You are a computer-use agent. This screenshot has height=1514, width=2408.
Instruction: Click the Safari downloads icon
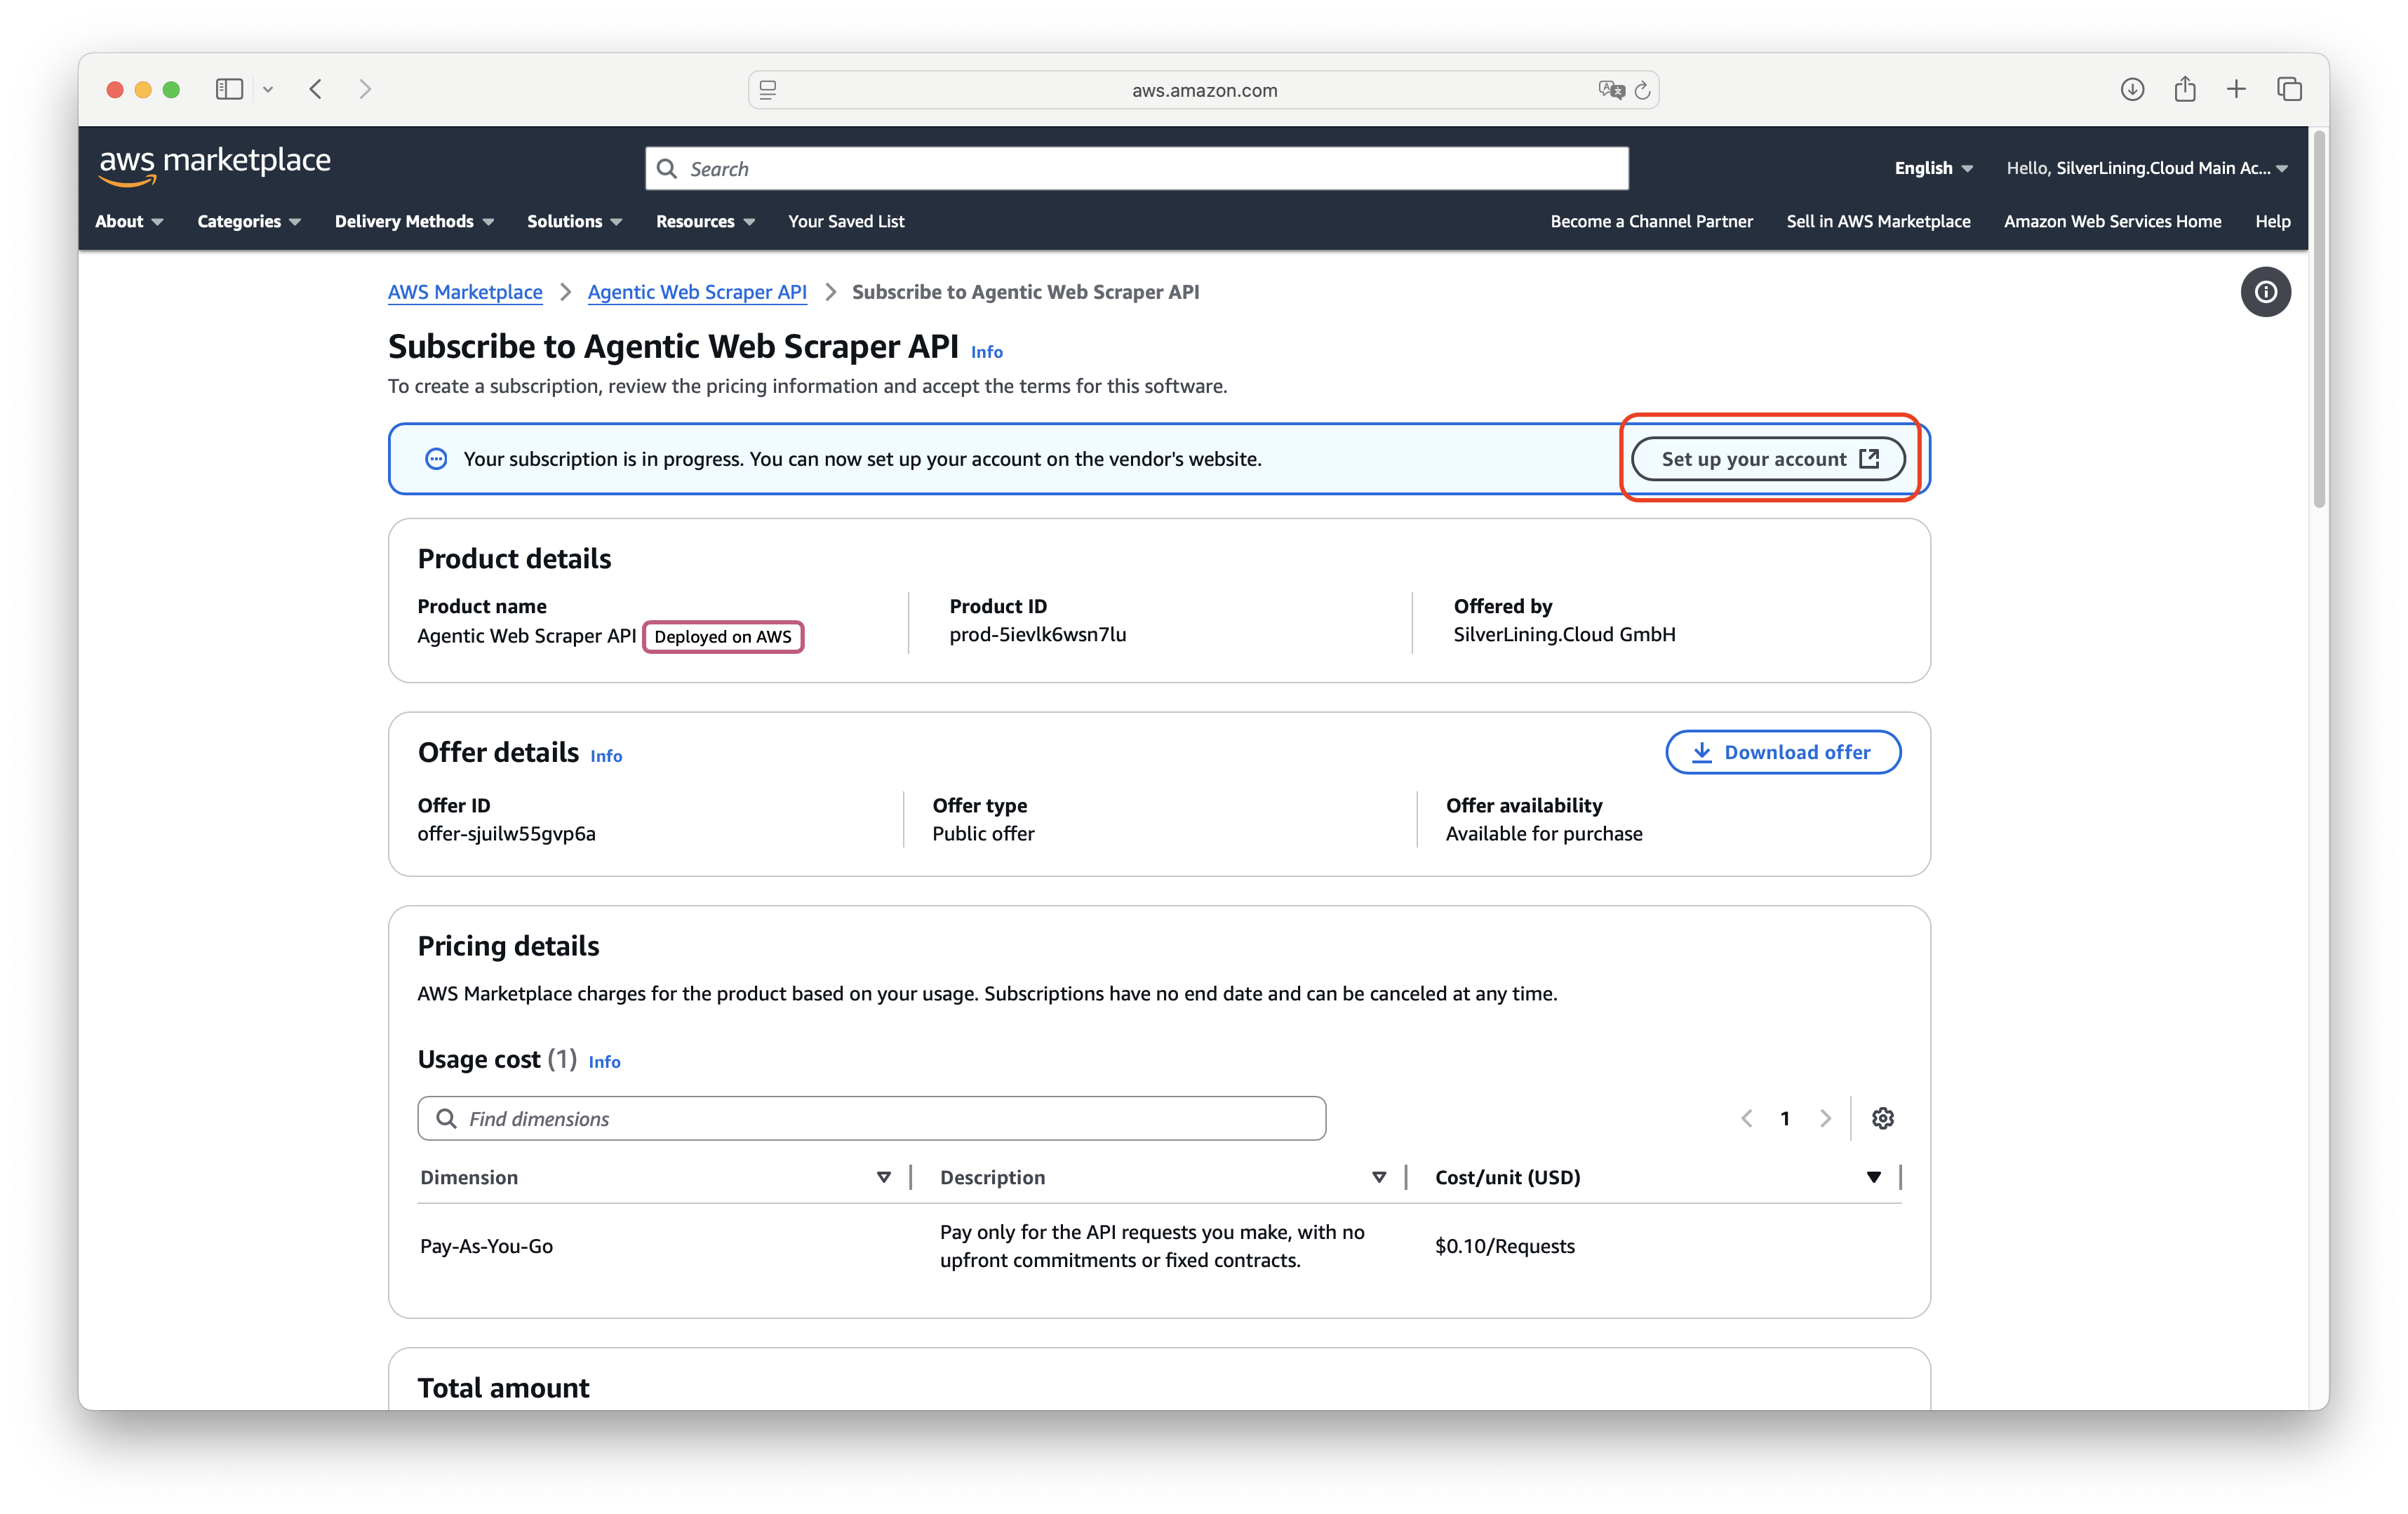click(2132, 90)
